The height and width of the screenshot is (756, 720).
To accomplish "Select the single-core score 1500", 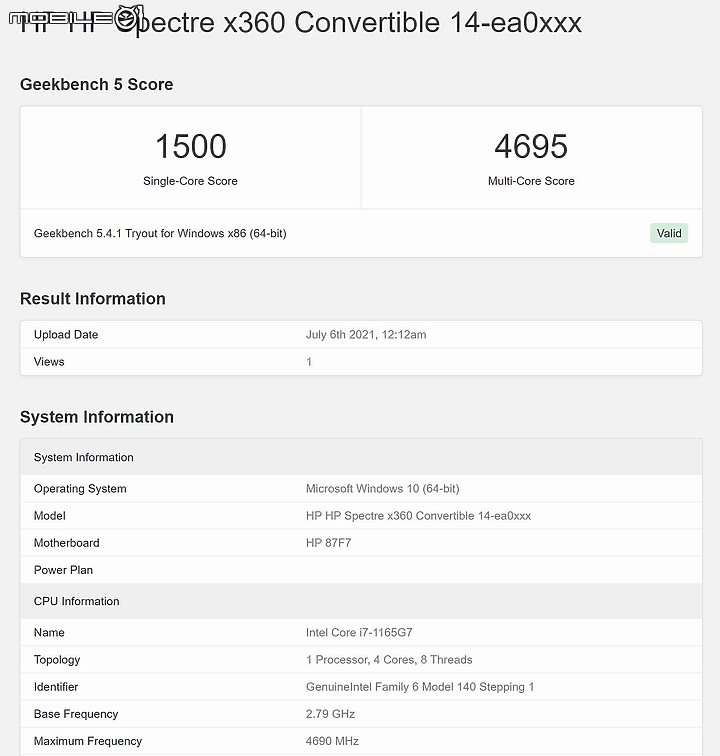I will point(190,146).
